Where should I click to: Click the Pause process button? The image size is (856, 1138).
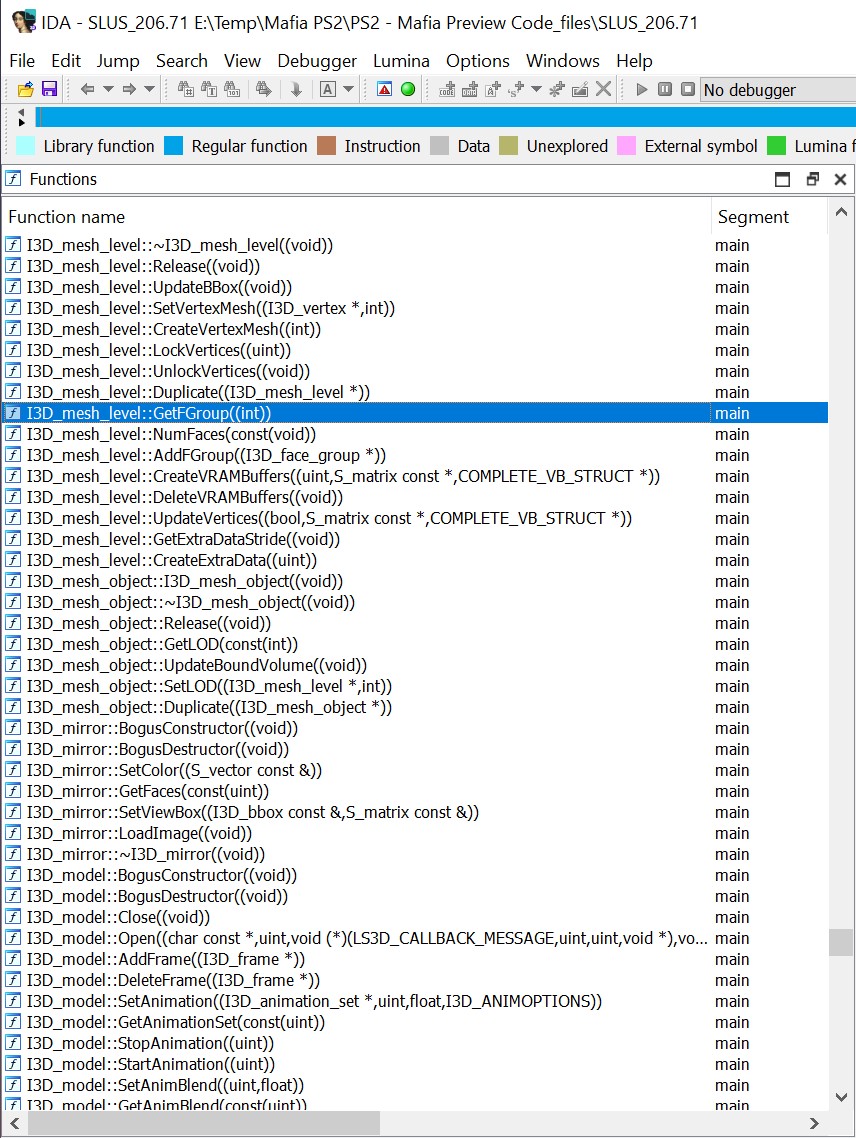(665, 90)
